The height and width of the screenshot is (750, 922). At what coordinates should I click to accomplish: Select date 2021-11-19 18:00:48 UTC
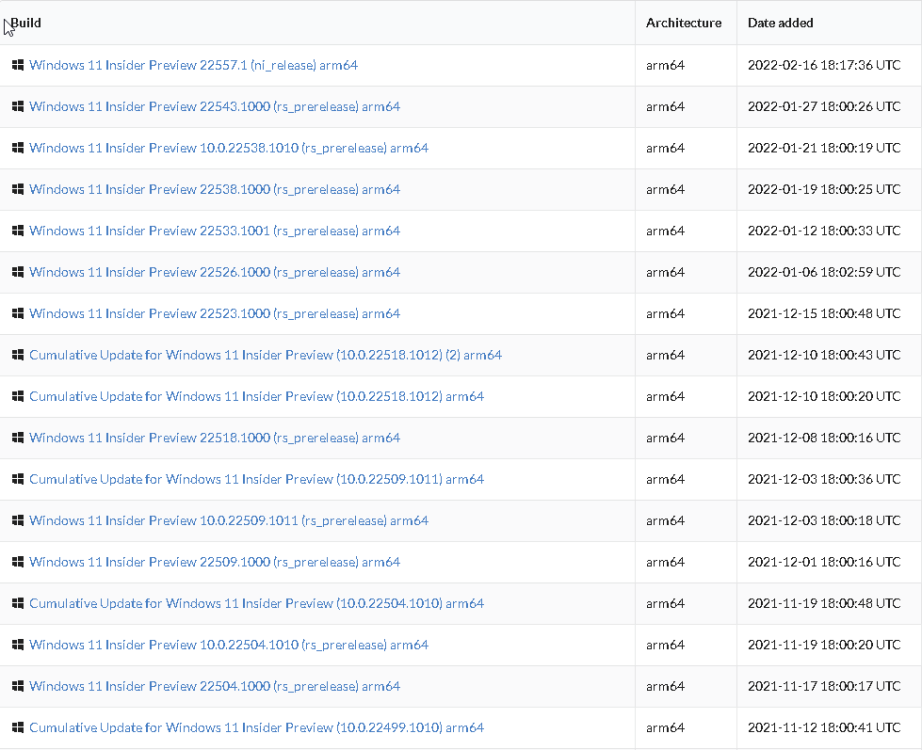click(824, 604)
